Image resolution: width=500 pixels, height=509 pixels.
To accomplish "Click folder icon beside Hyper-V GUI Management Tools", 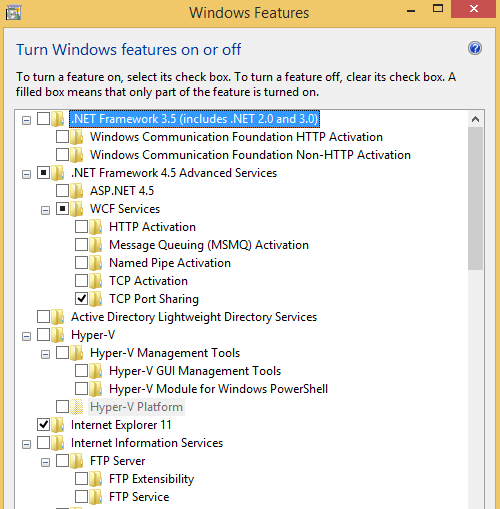I will [x=96, y=371].
